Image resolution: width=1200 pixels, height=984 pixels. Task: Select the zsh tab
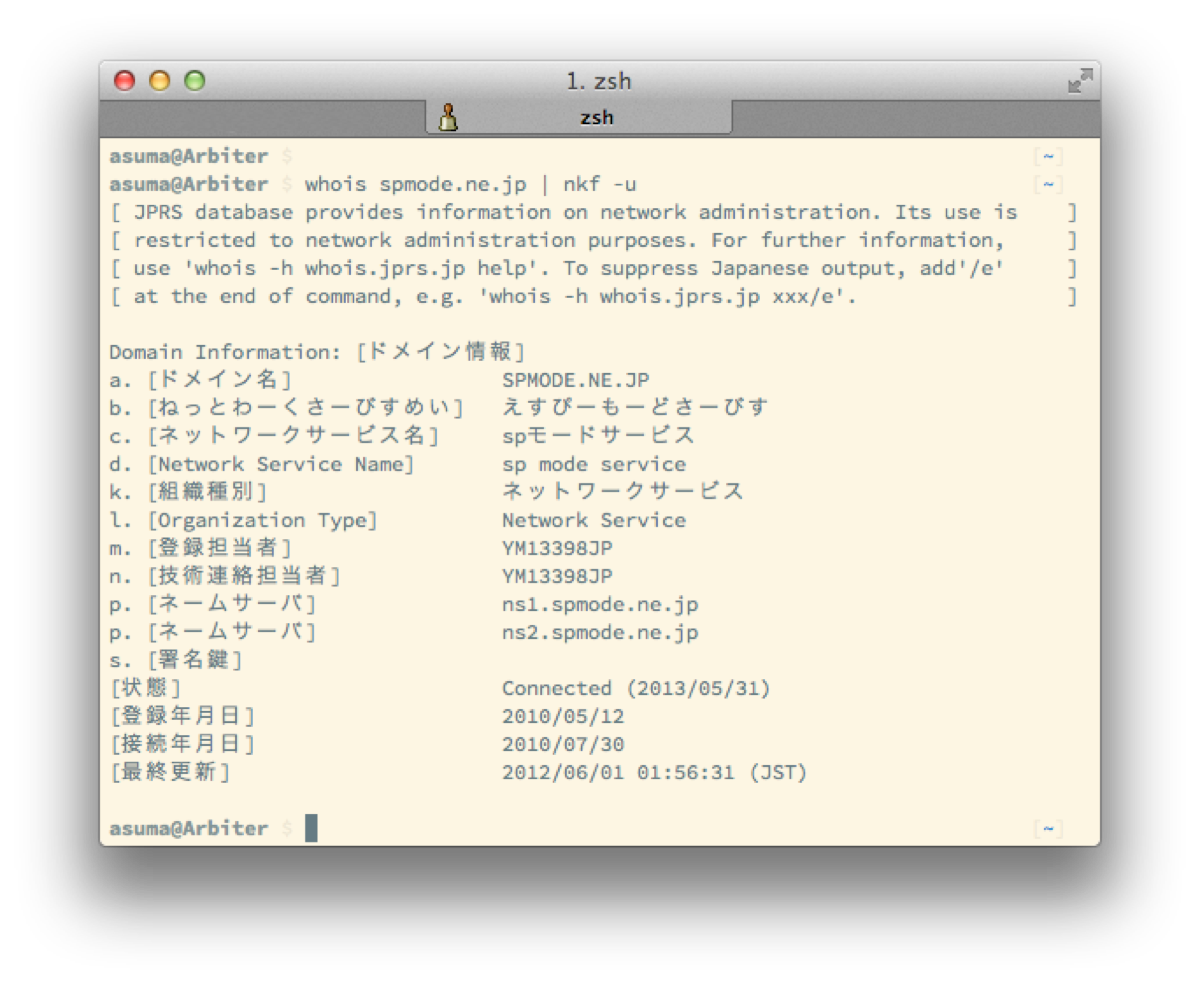579,117
